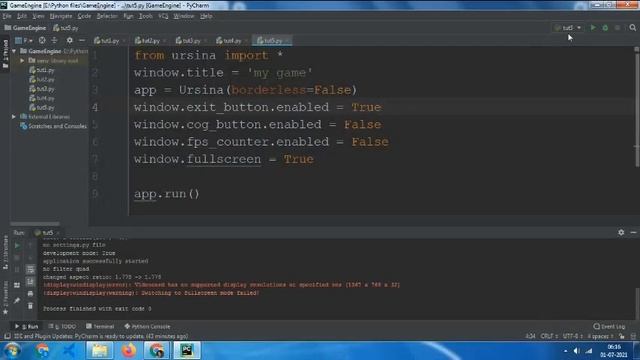Select tut4.py in project tree
This screenshot has height=360, width=640.
click(42, 98)
